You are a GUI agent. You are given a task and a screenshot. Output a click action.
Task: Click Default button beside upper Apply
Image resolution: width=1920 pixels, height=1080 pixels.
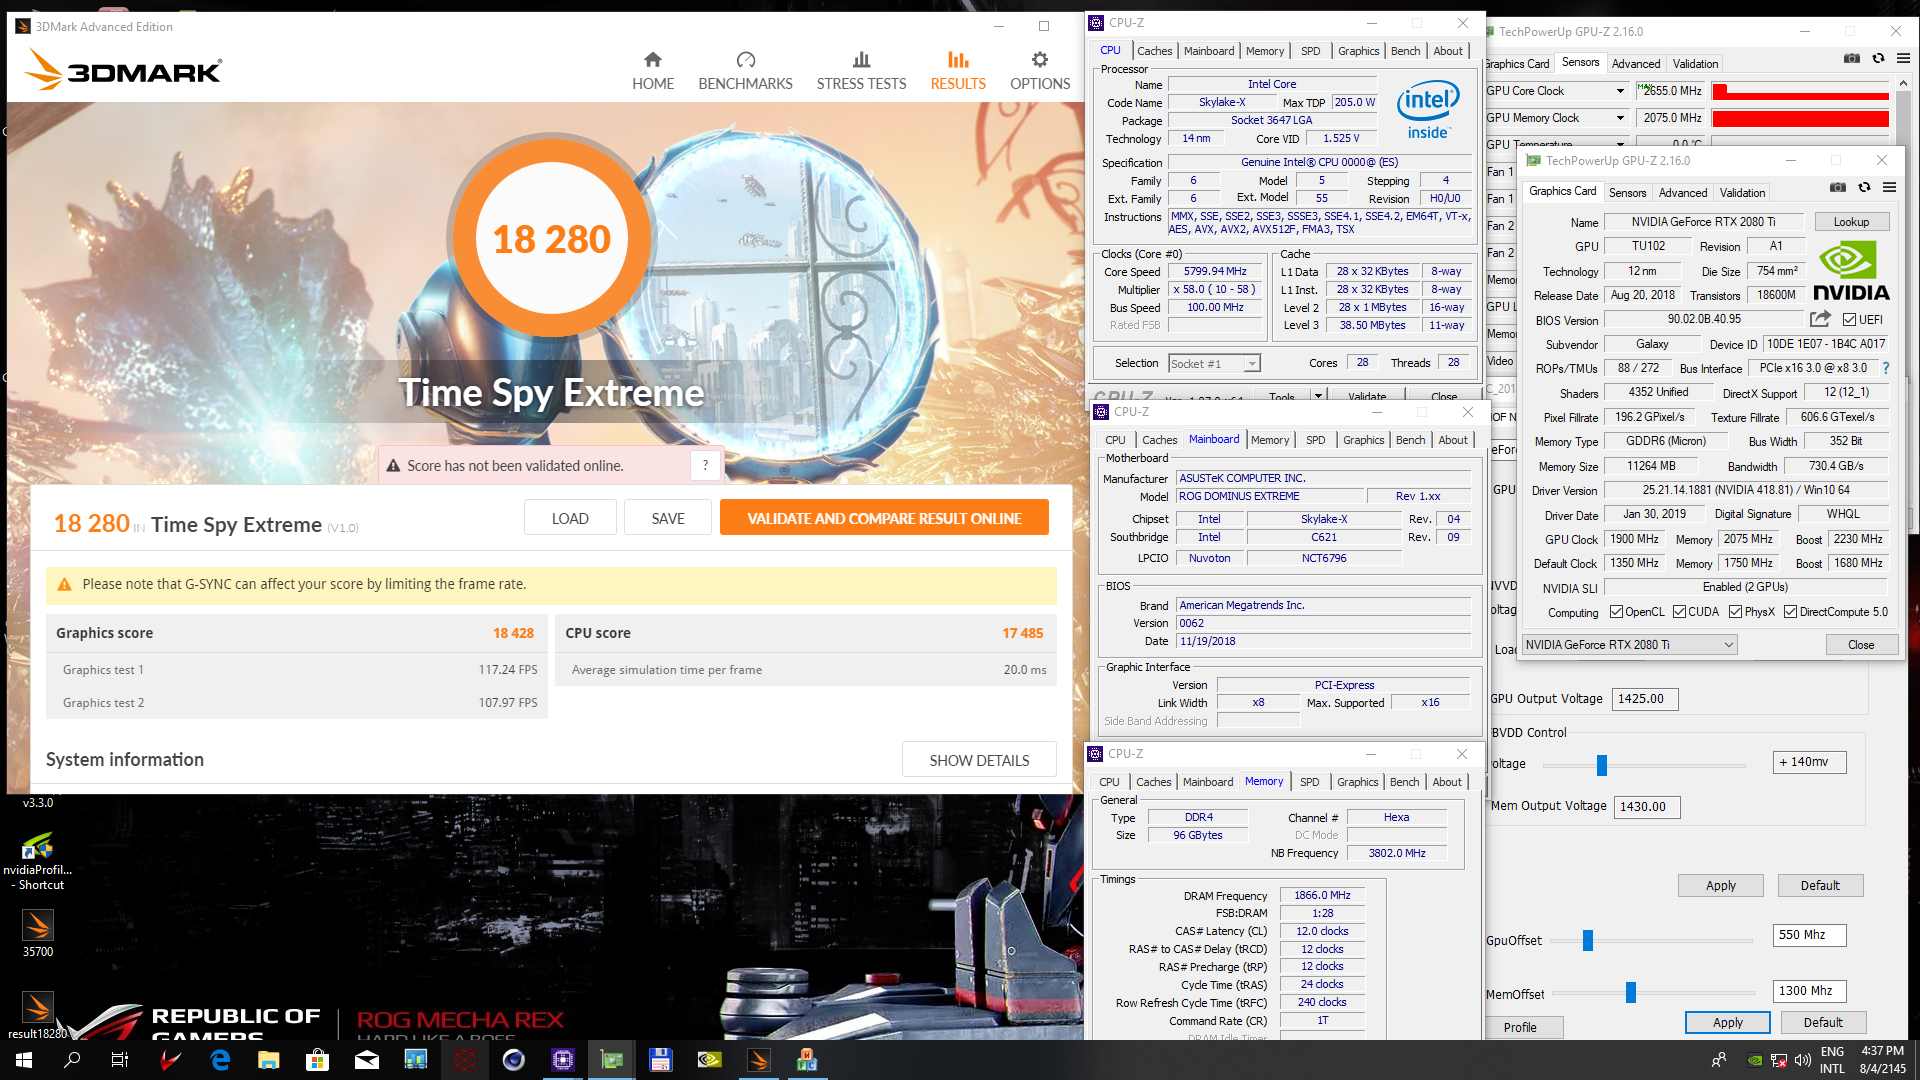[x=1820, y=886]
